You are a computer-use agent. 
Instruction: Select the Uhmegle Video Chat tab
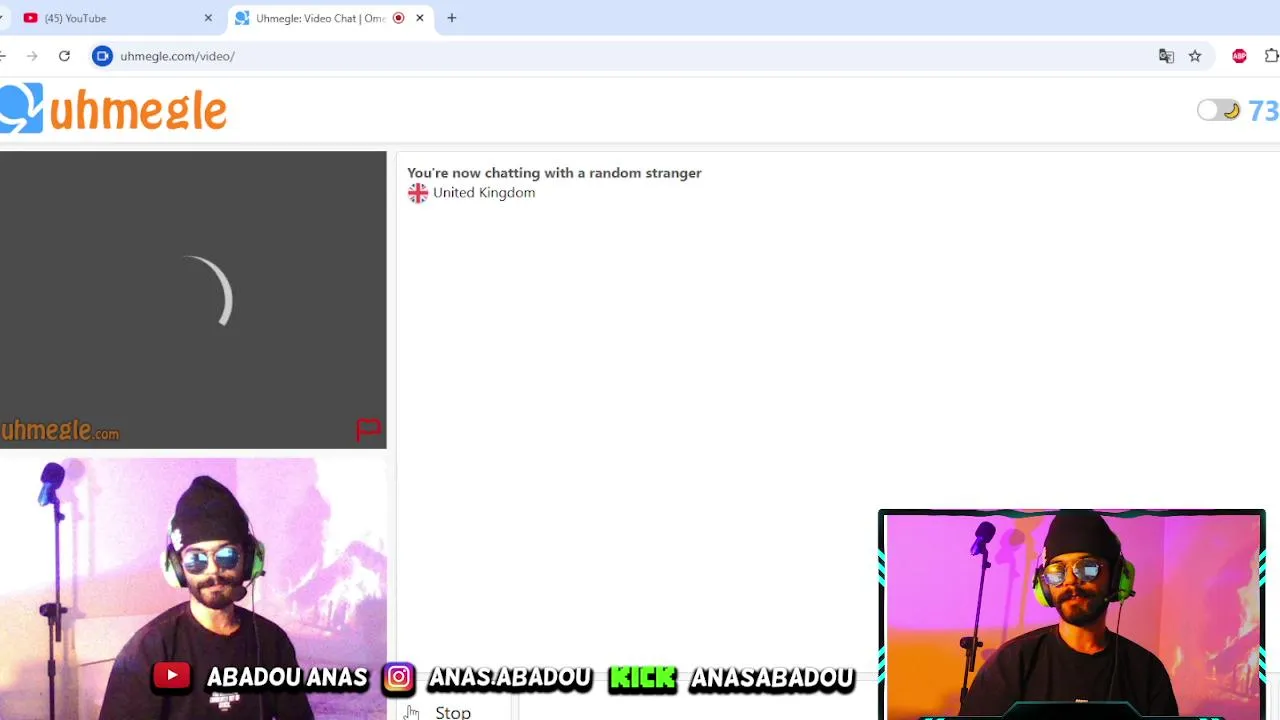click(330, 18)
